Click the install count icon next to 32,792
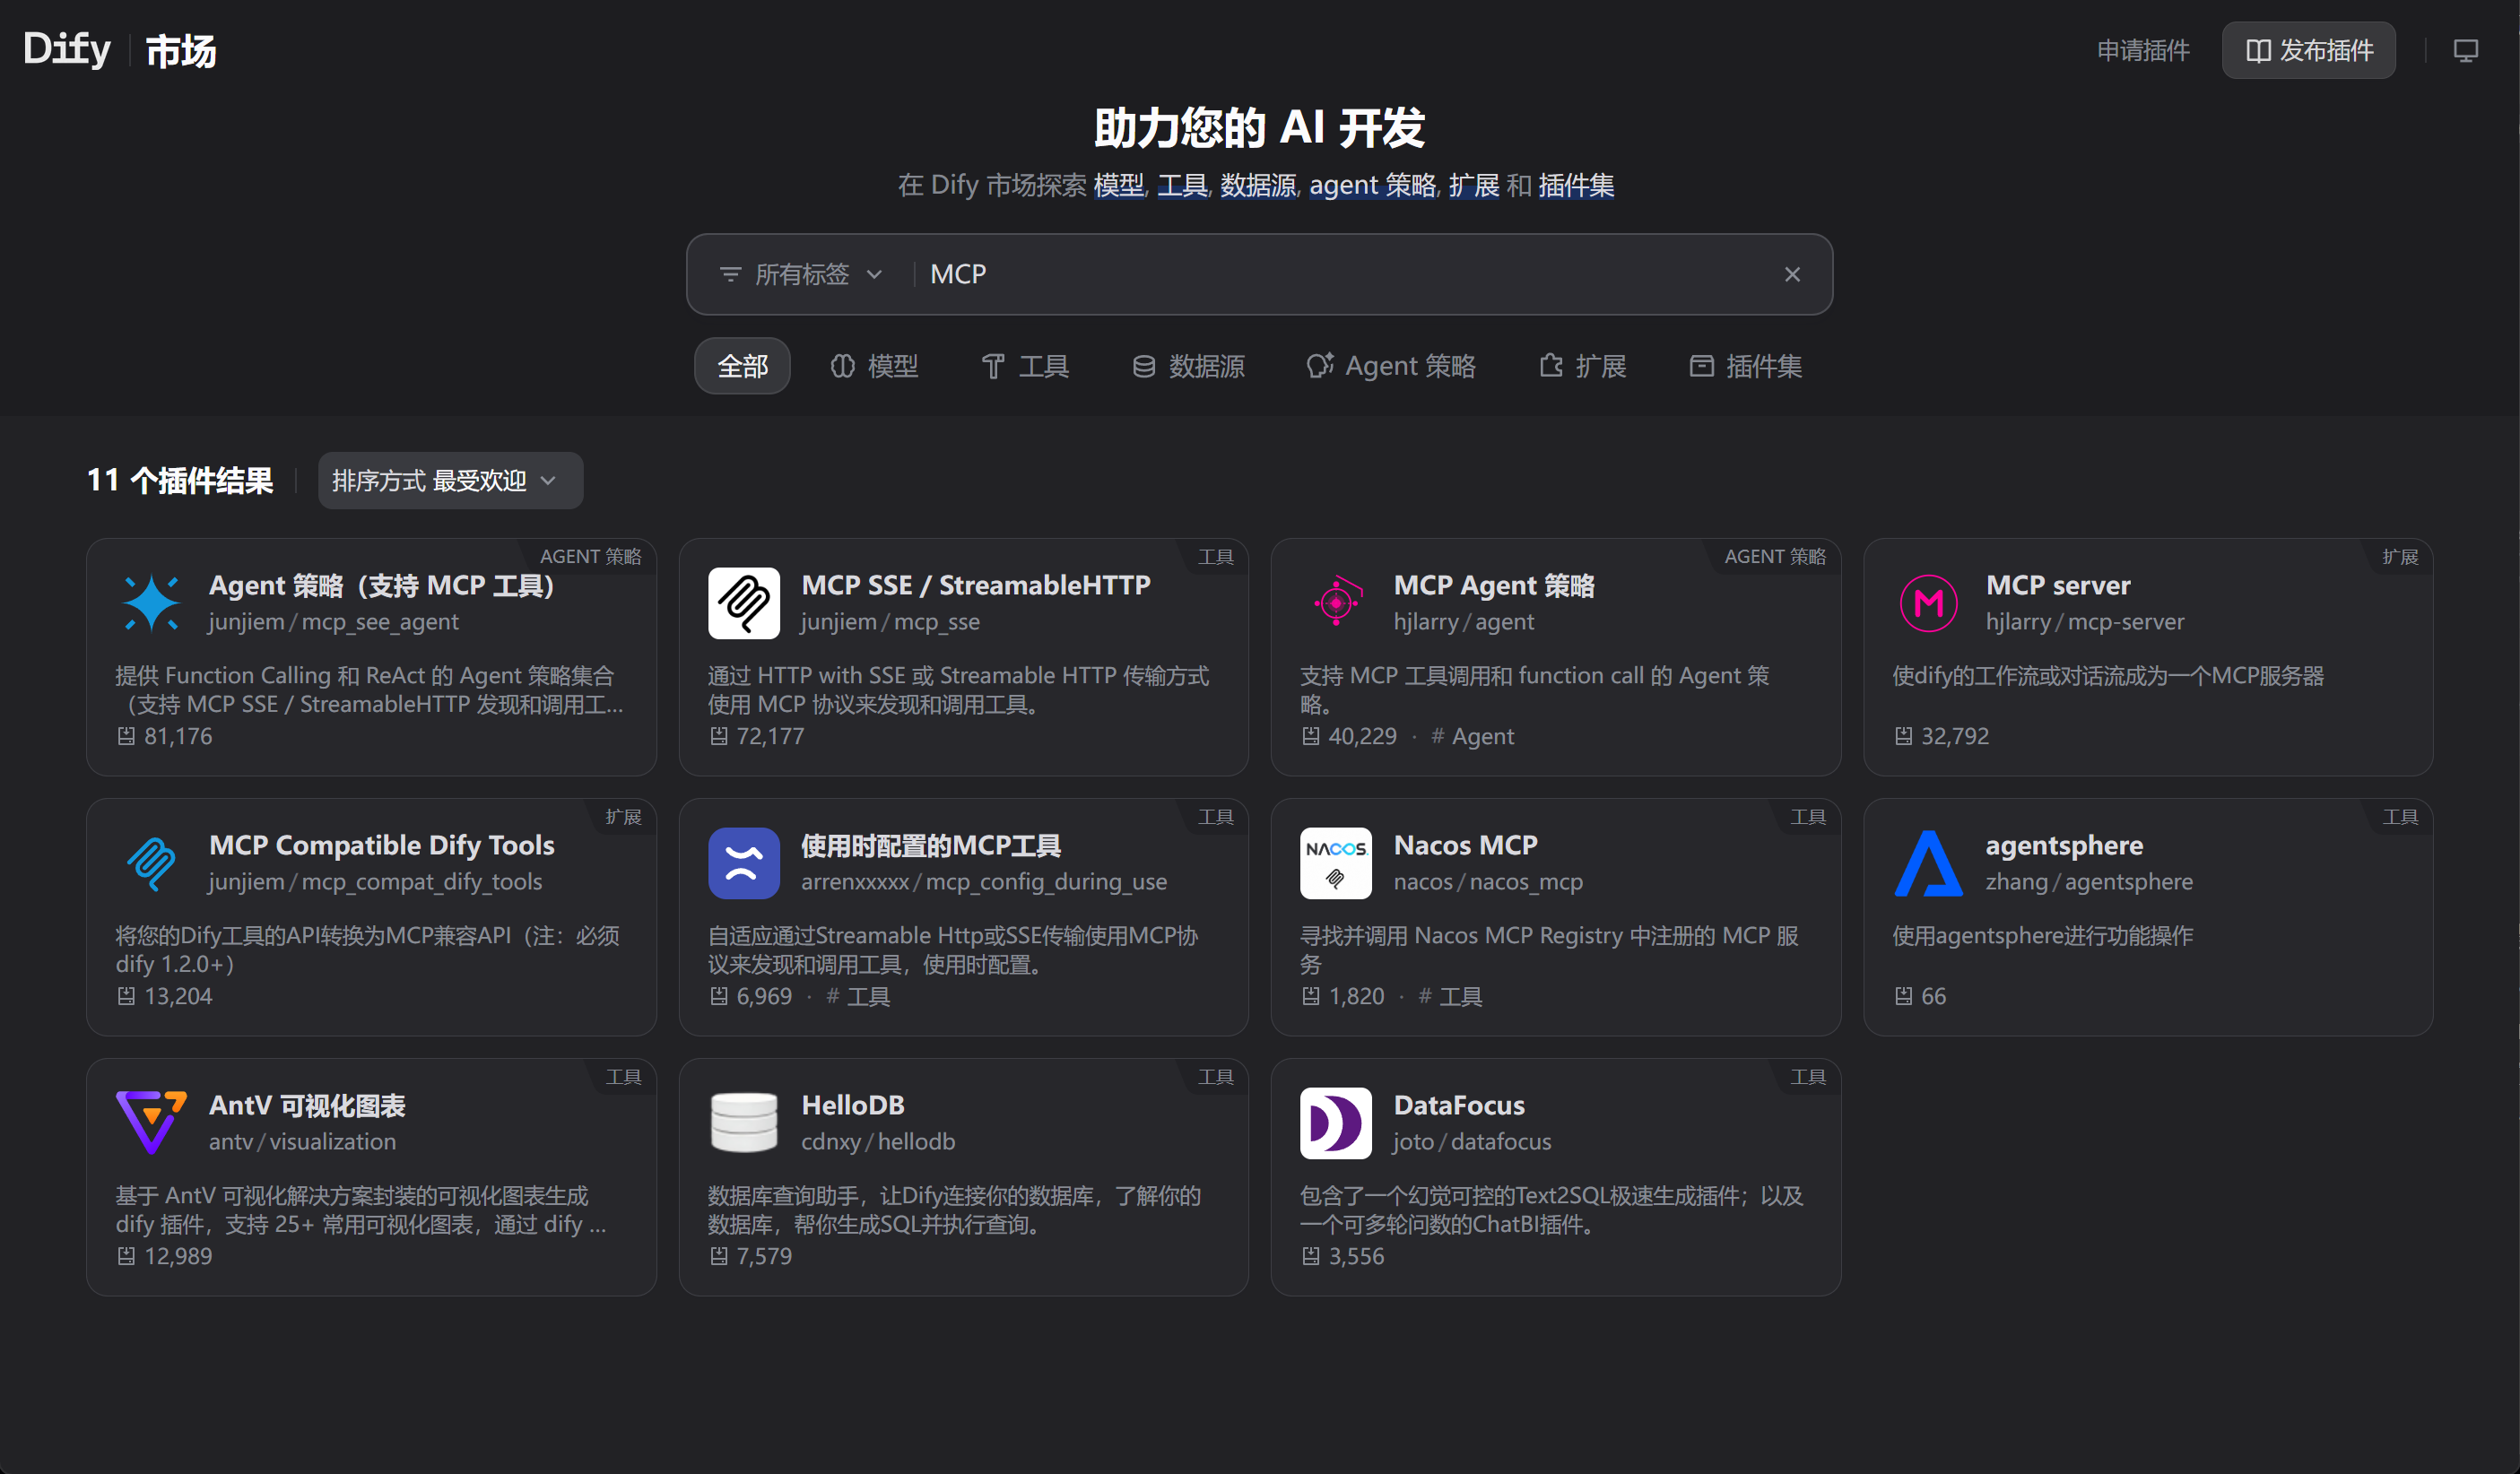The height and width of the screenshot is (1474, 2520). (1903, 736)
